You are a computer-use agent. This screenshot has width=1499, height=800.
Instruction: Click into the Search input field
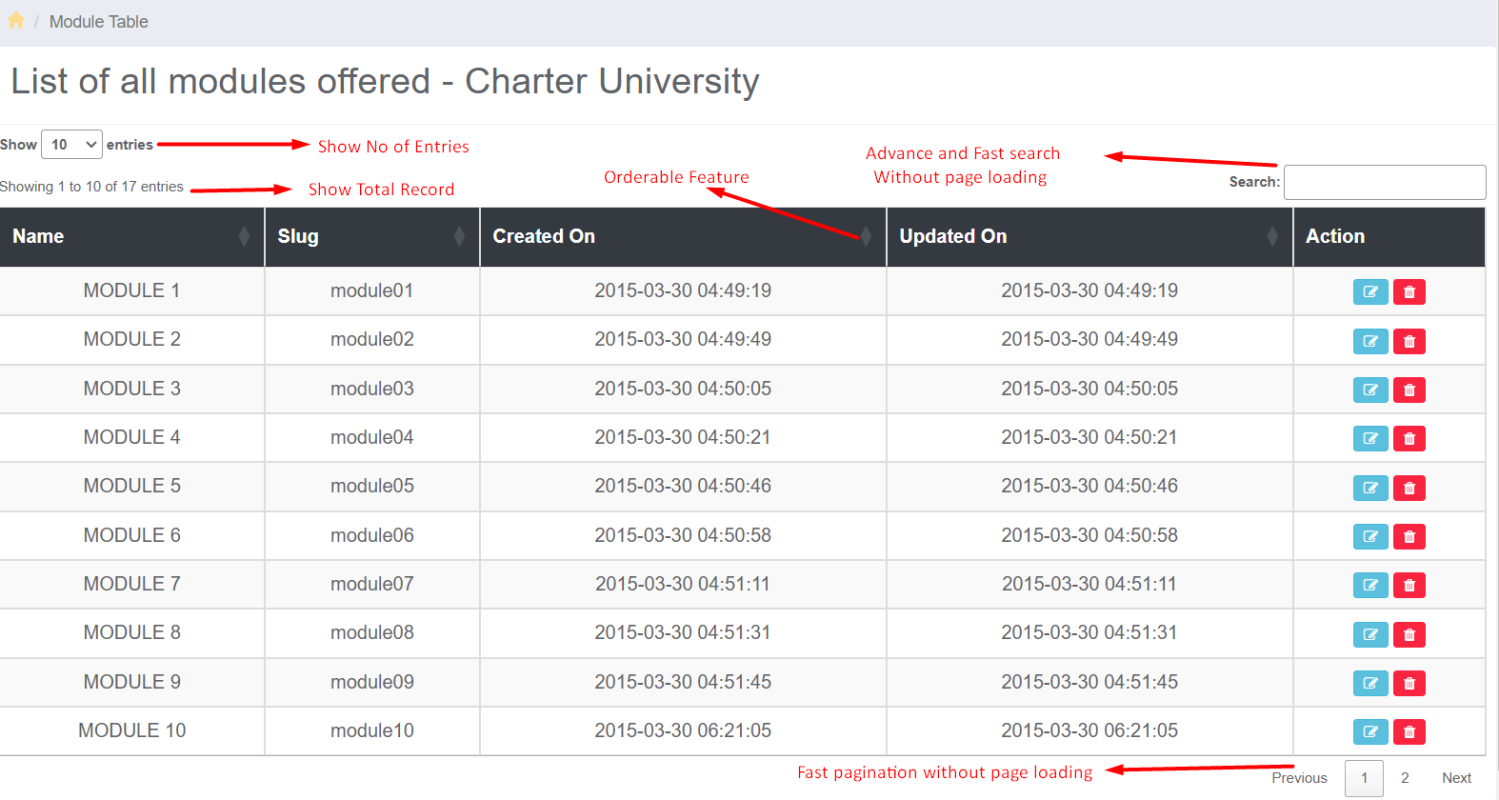coord(1384,182)
